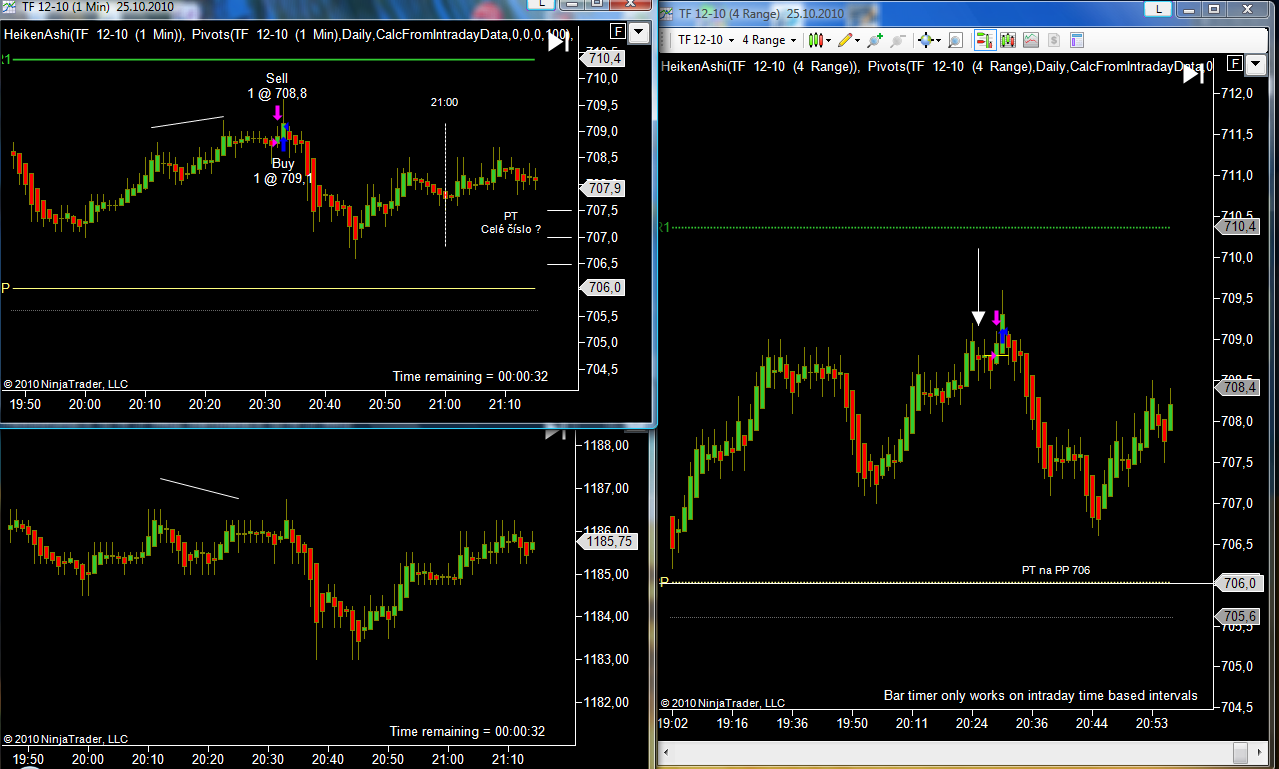Click the yellow P pivot label in 1 Min chart
Image resolution: width=1279 pixels, height=769 pixels.
(5, 288)
